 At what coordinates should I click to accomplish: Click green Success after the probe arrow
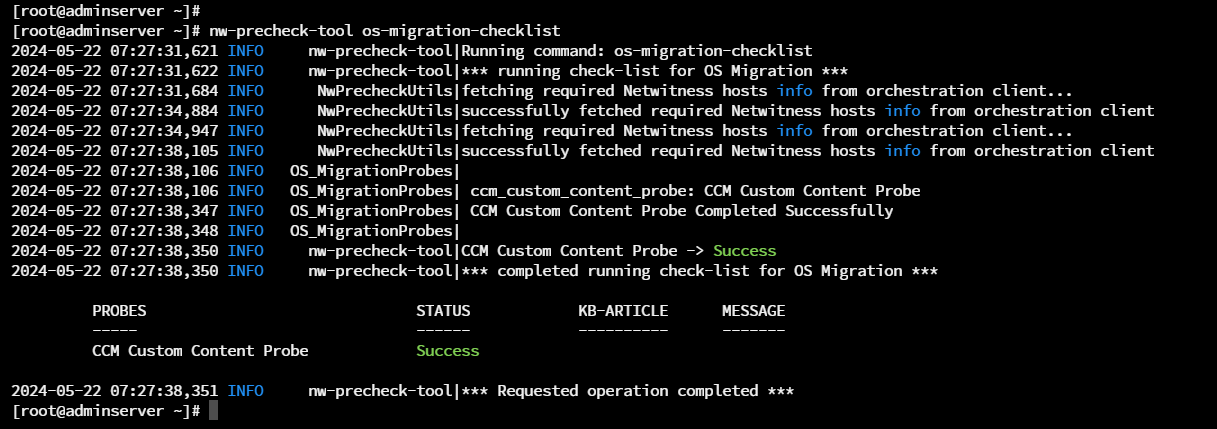point(744,251)
